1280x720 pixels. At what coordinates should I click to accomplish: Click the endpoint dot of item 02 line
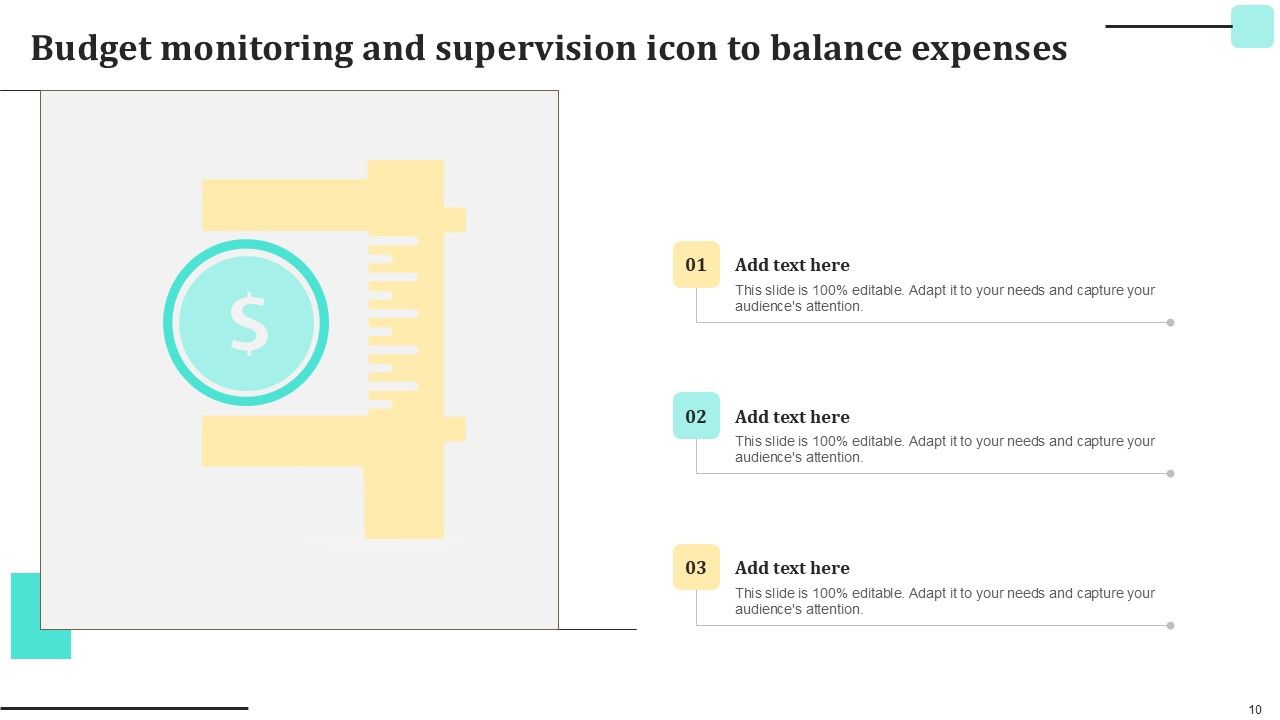1170,474
